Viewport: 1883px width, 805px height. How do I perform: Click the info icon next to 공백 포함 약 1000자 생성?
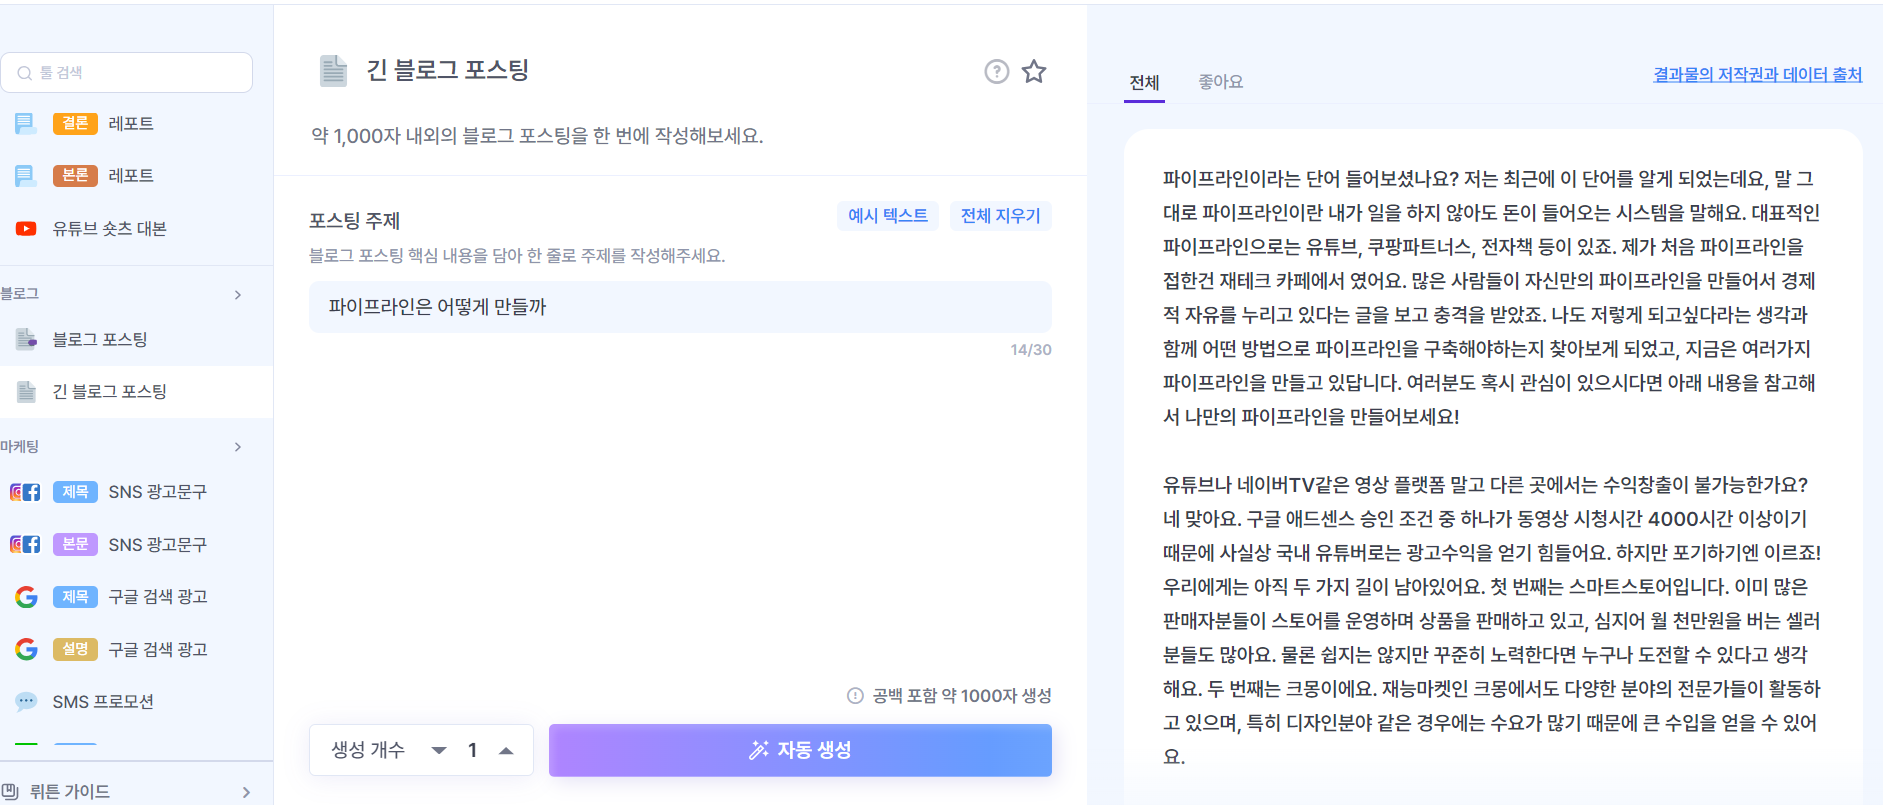(855, 695)
